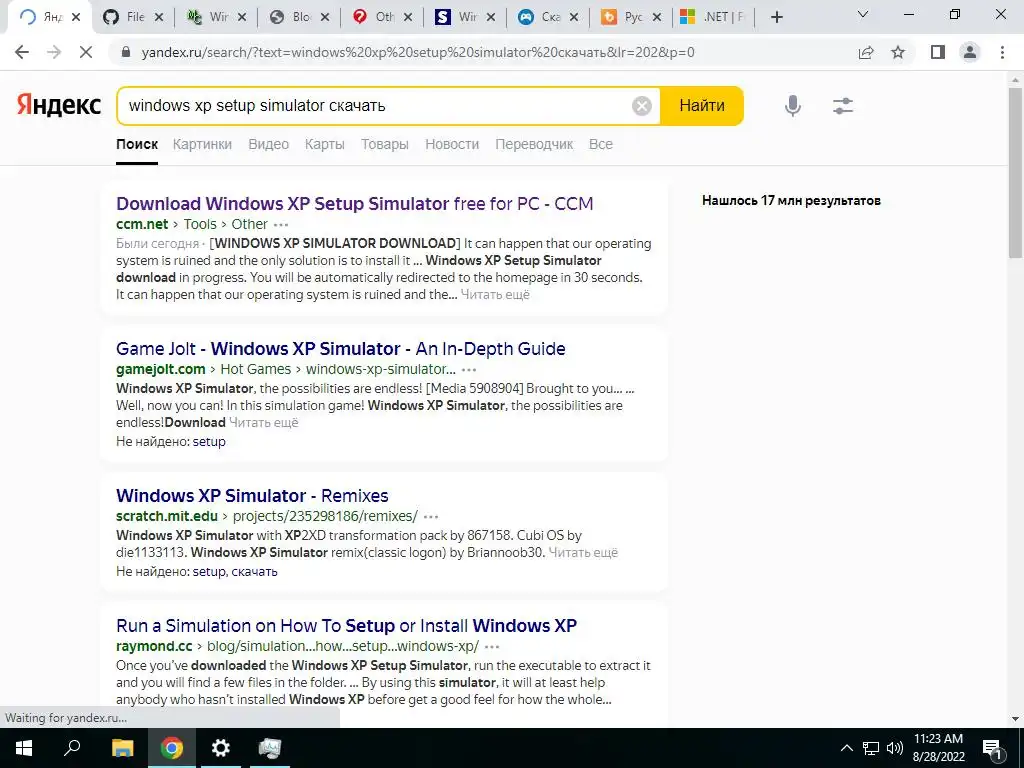
Task: Expand Читать ещё on CCM result
Action: 495,295
